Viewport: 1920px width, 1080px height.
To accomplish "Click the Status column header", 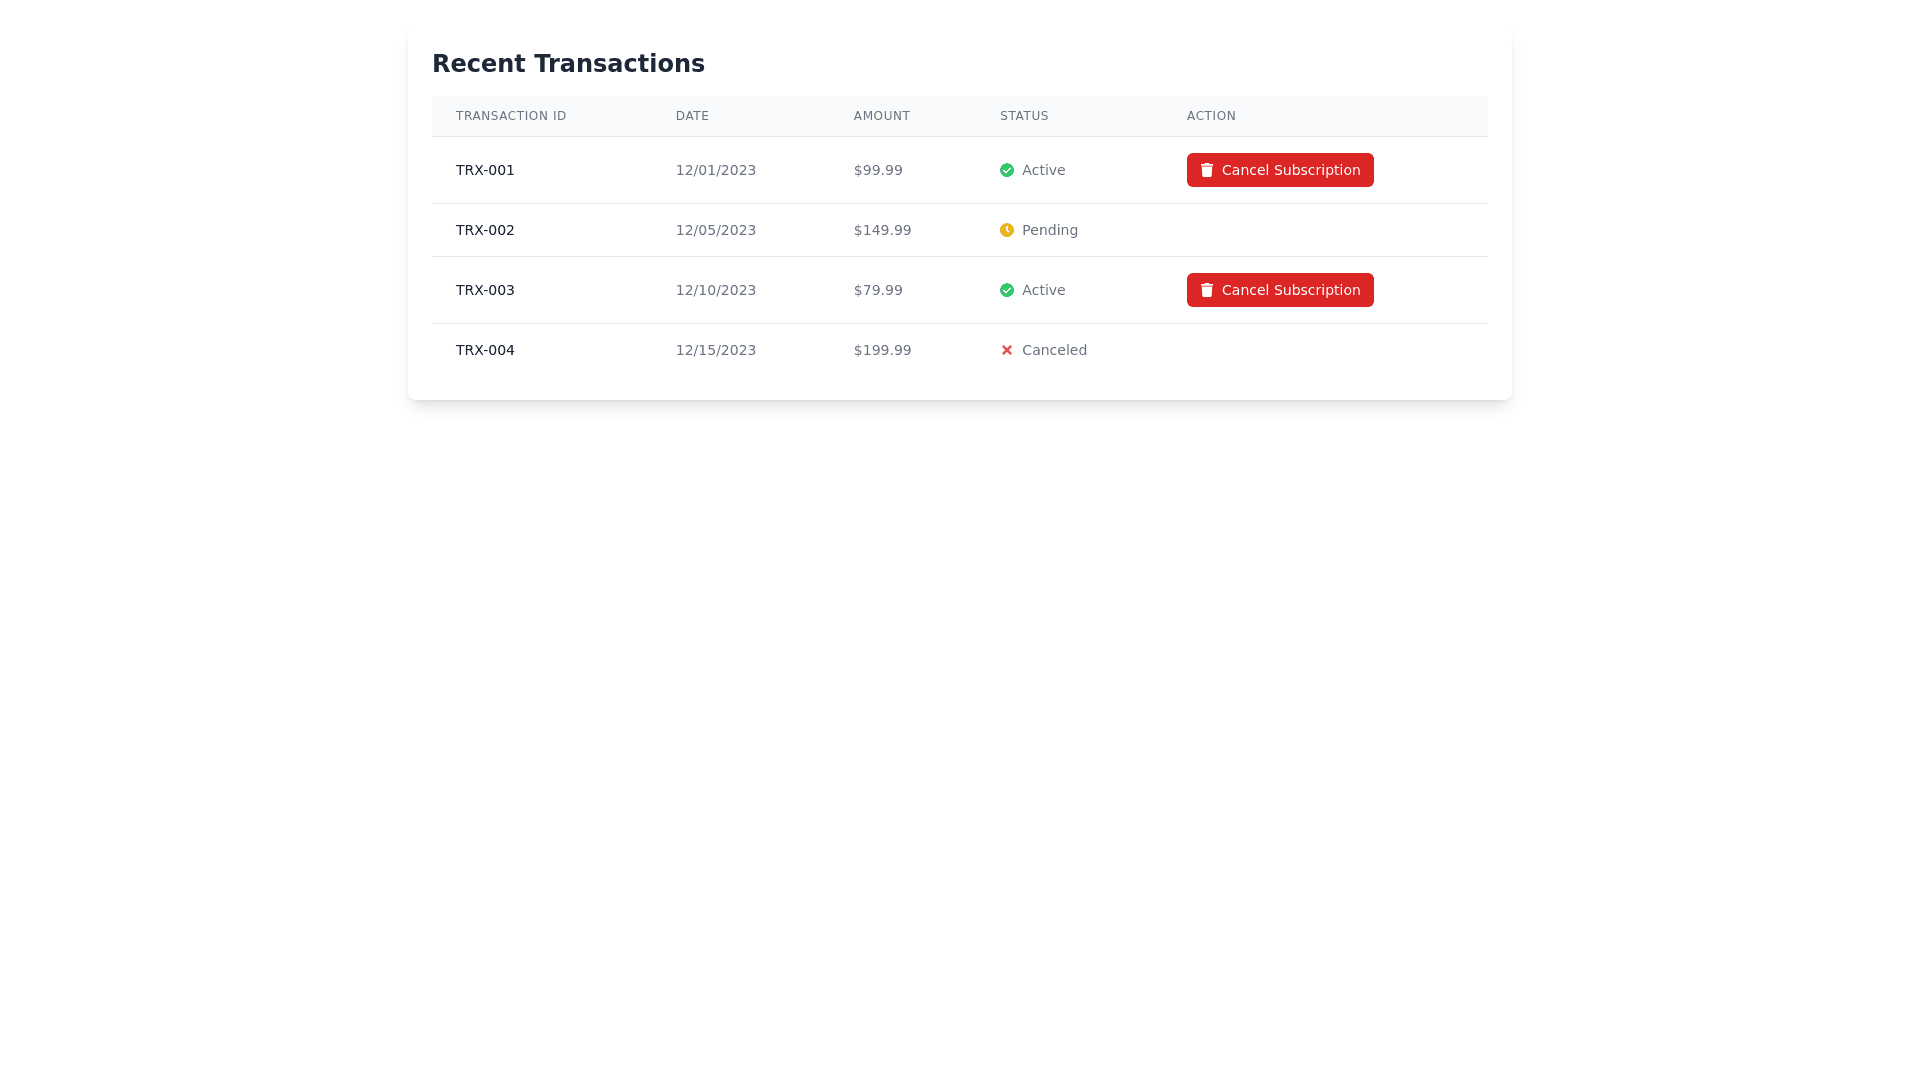I will click(x=1024, y=116).
